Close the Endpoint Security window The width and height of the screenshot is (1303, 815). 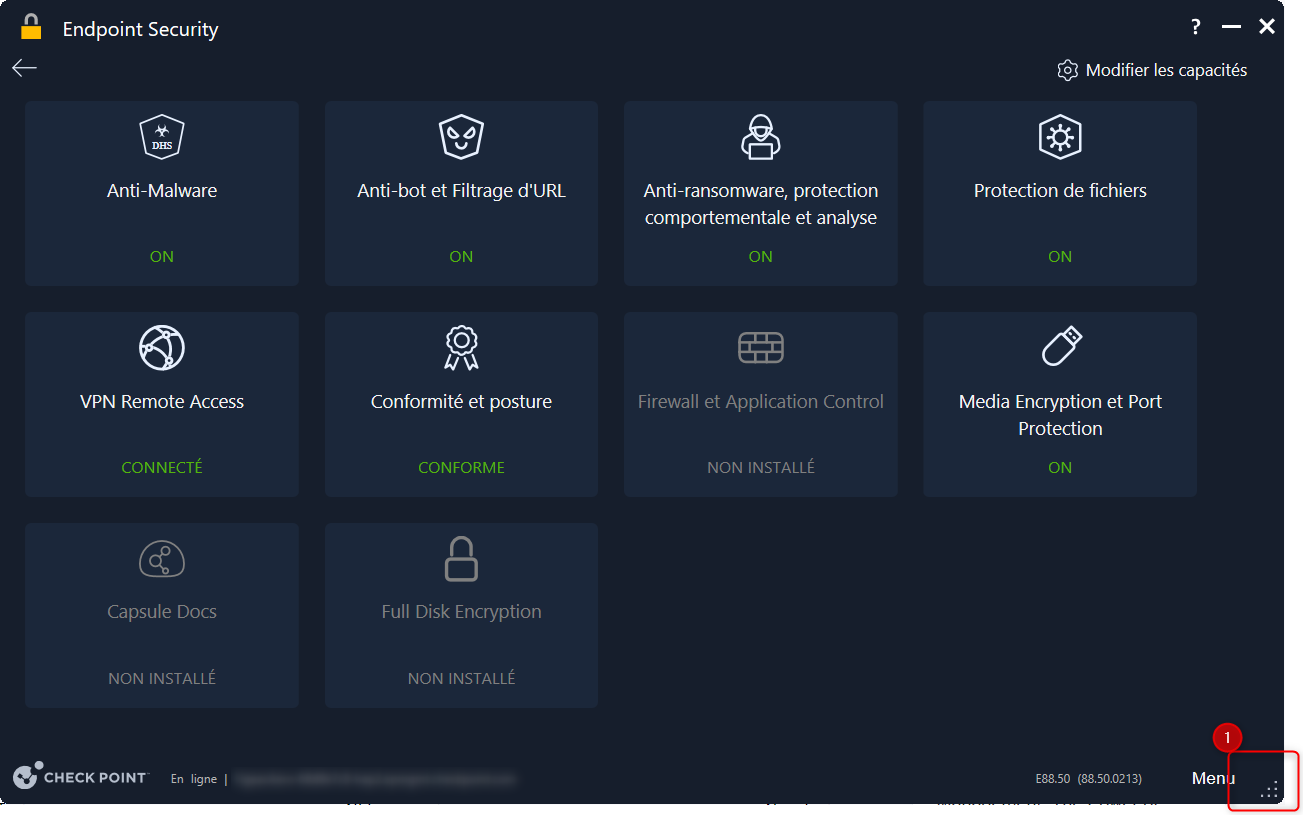1267,27
